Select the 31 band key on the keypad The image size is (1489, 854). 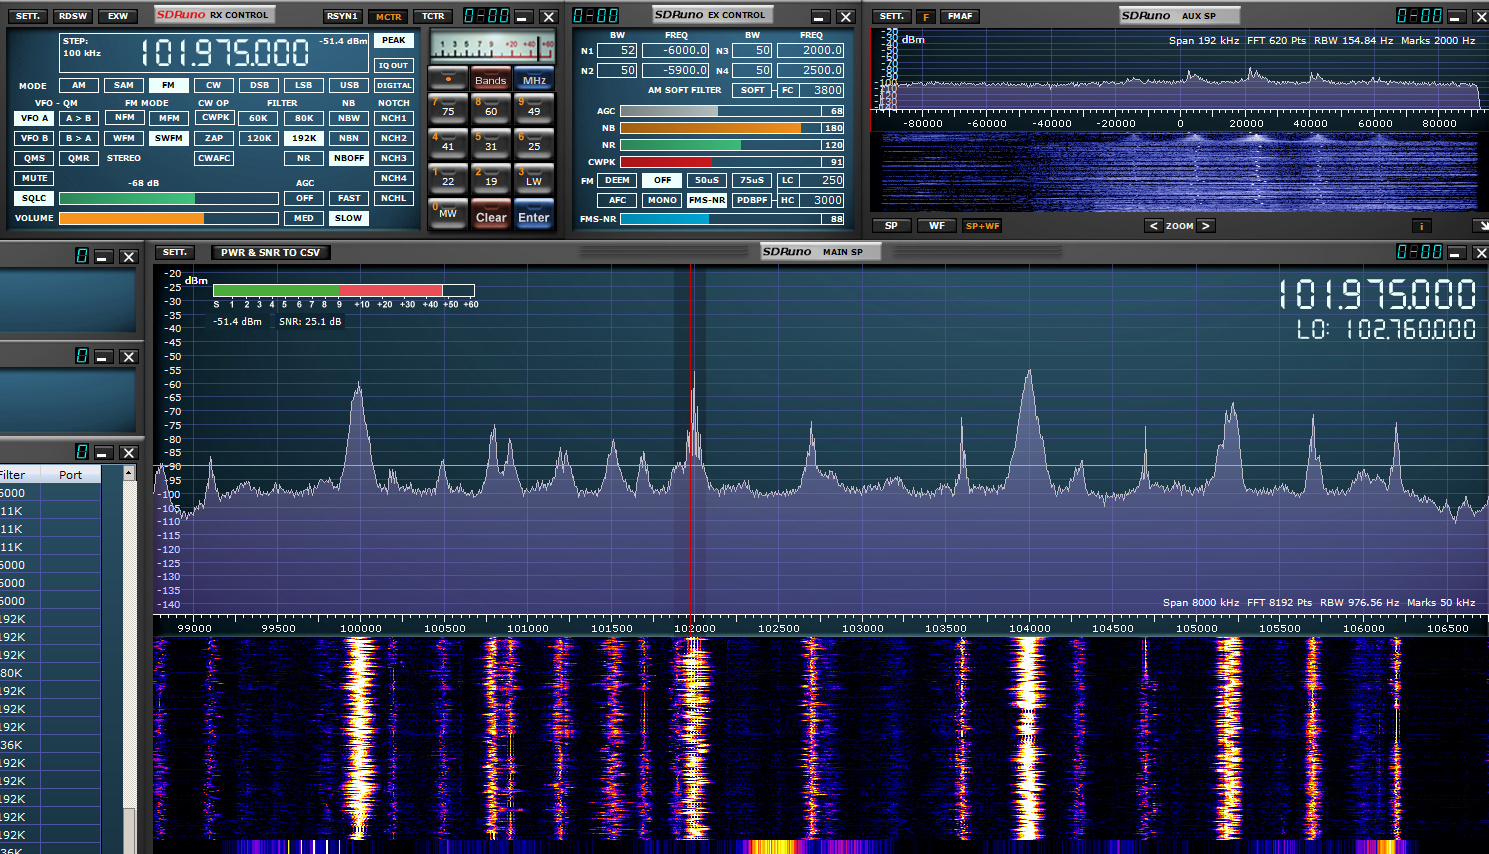click(490, 143)
